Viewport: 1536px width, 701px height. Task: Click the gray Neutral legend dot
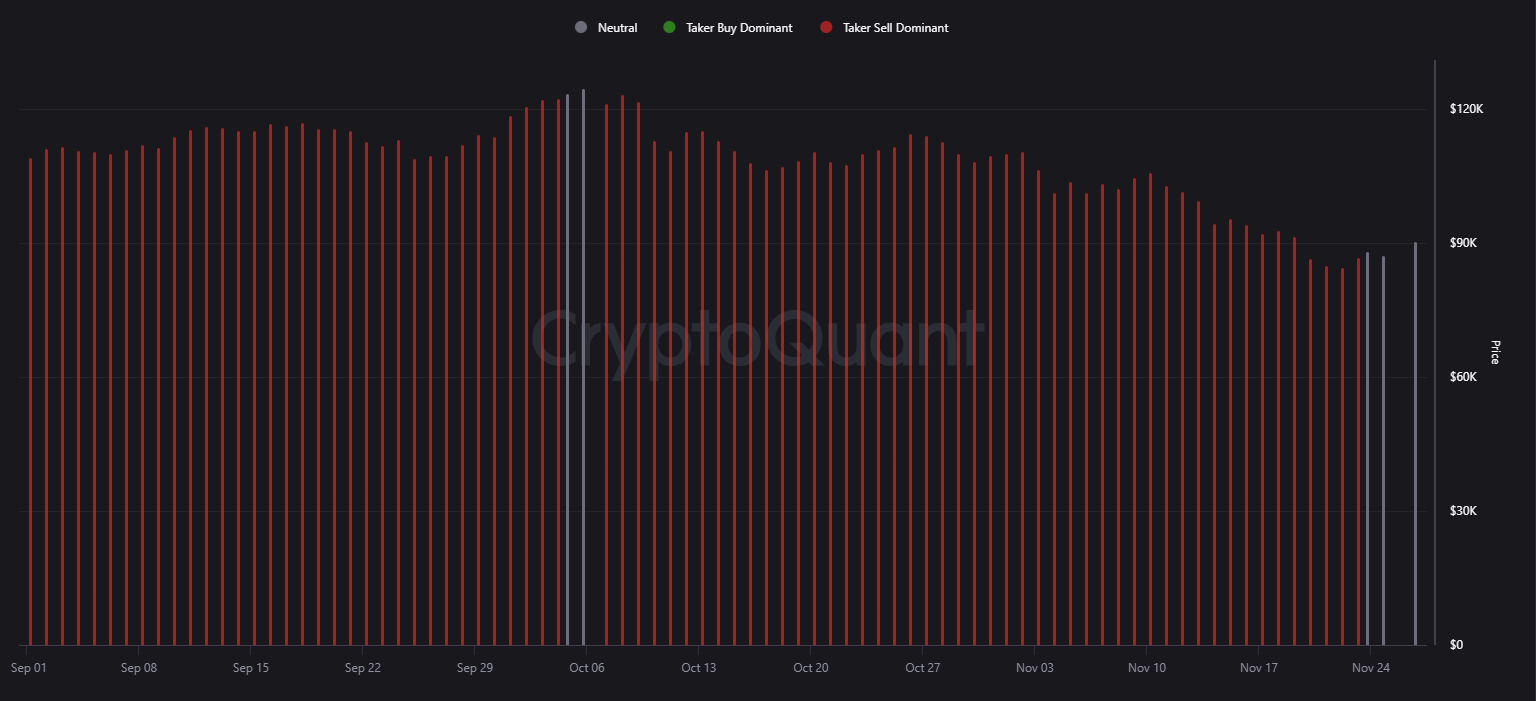581,28
